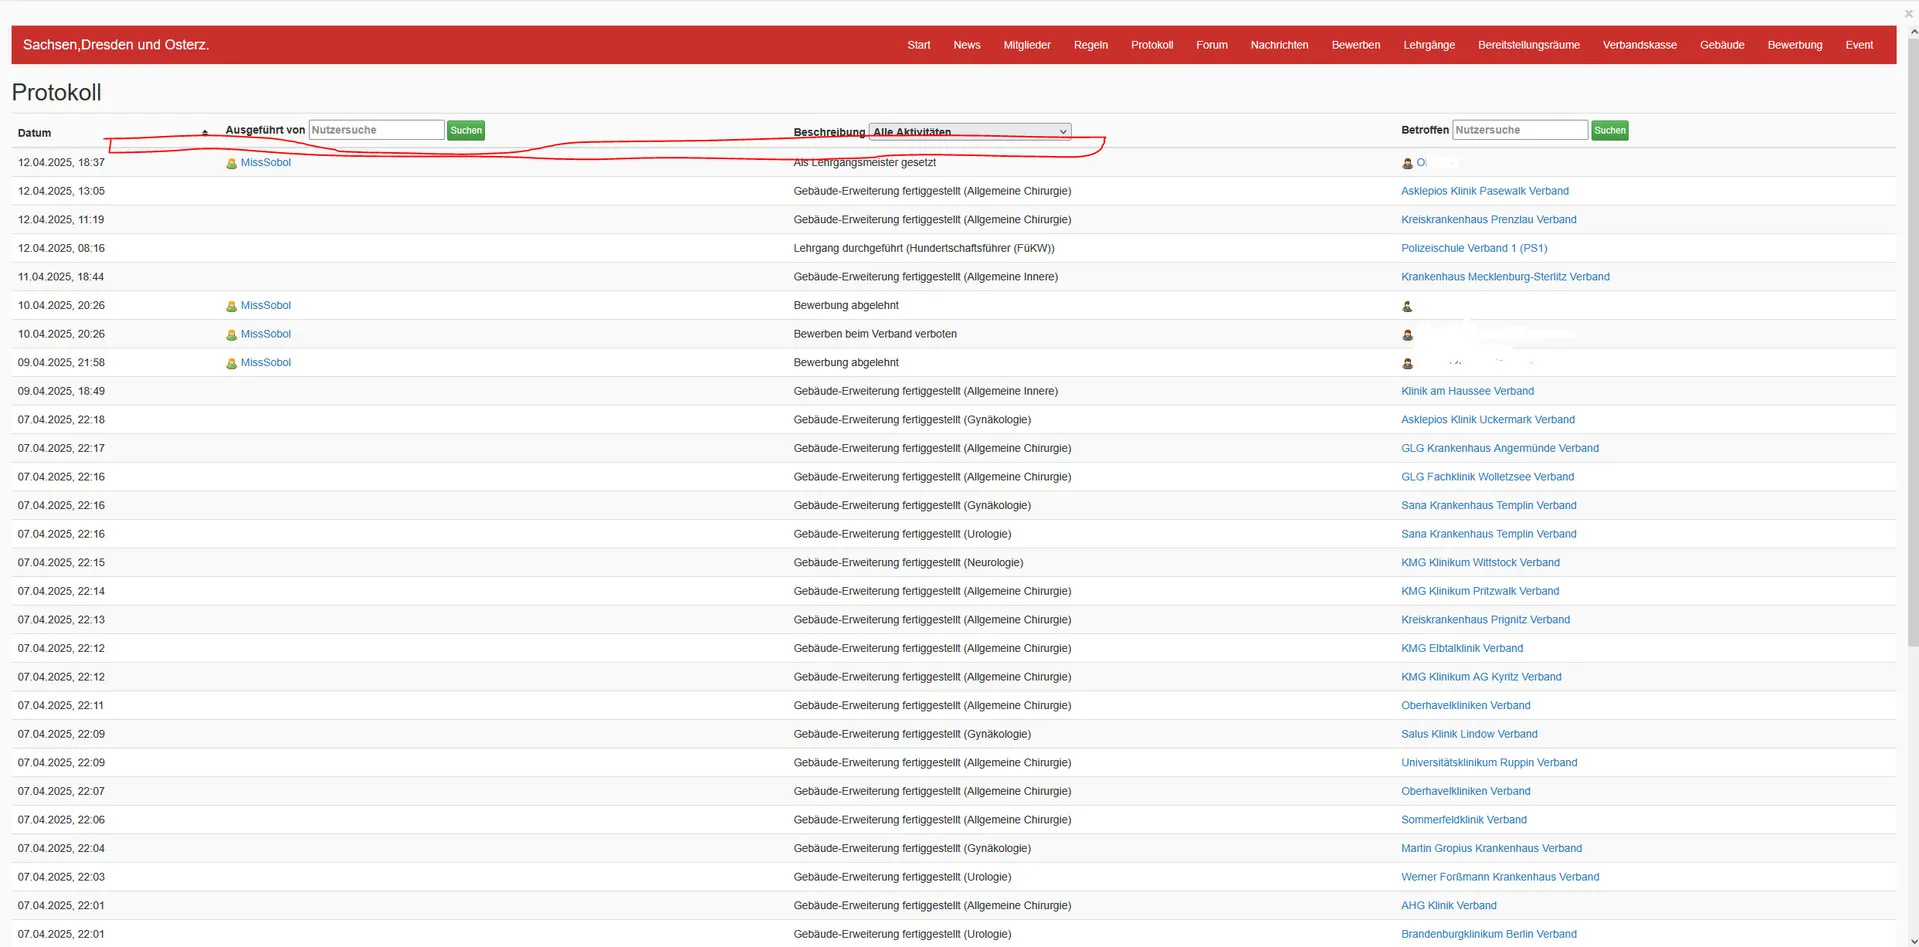Go to the Lehrgänge page

(x=1428, y=45)
